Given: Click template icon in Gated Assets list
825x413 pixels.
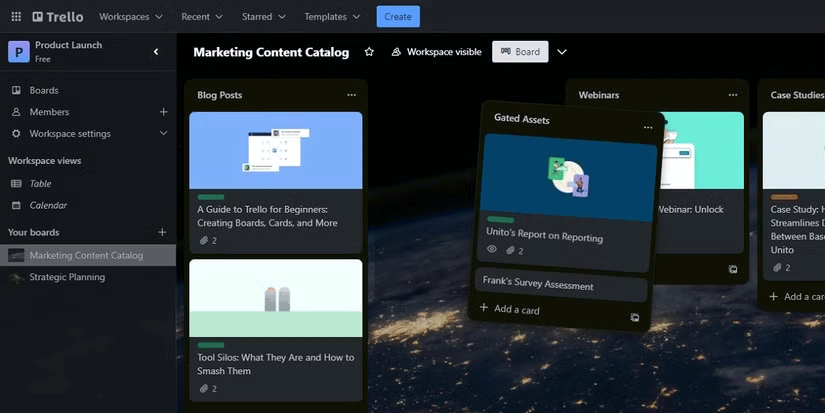Looking at the screenshot, I should click(x=635, y=318).
